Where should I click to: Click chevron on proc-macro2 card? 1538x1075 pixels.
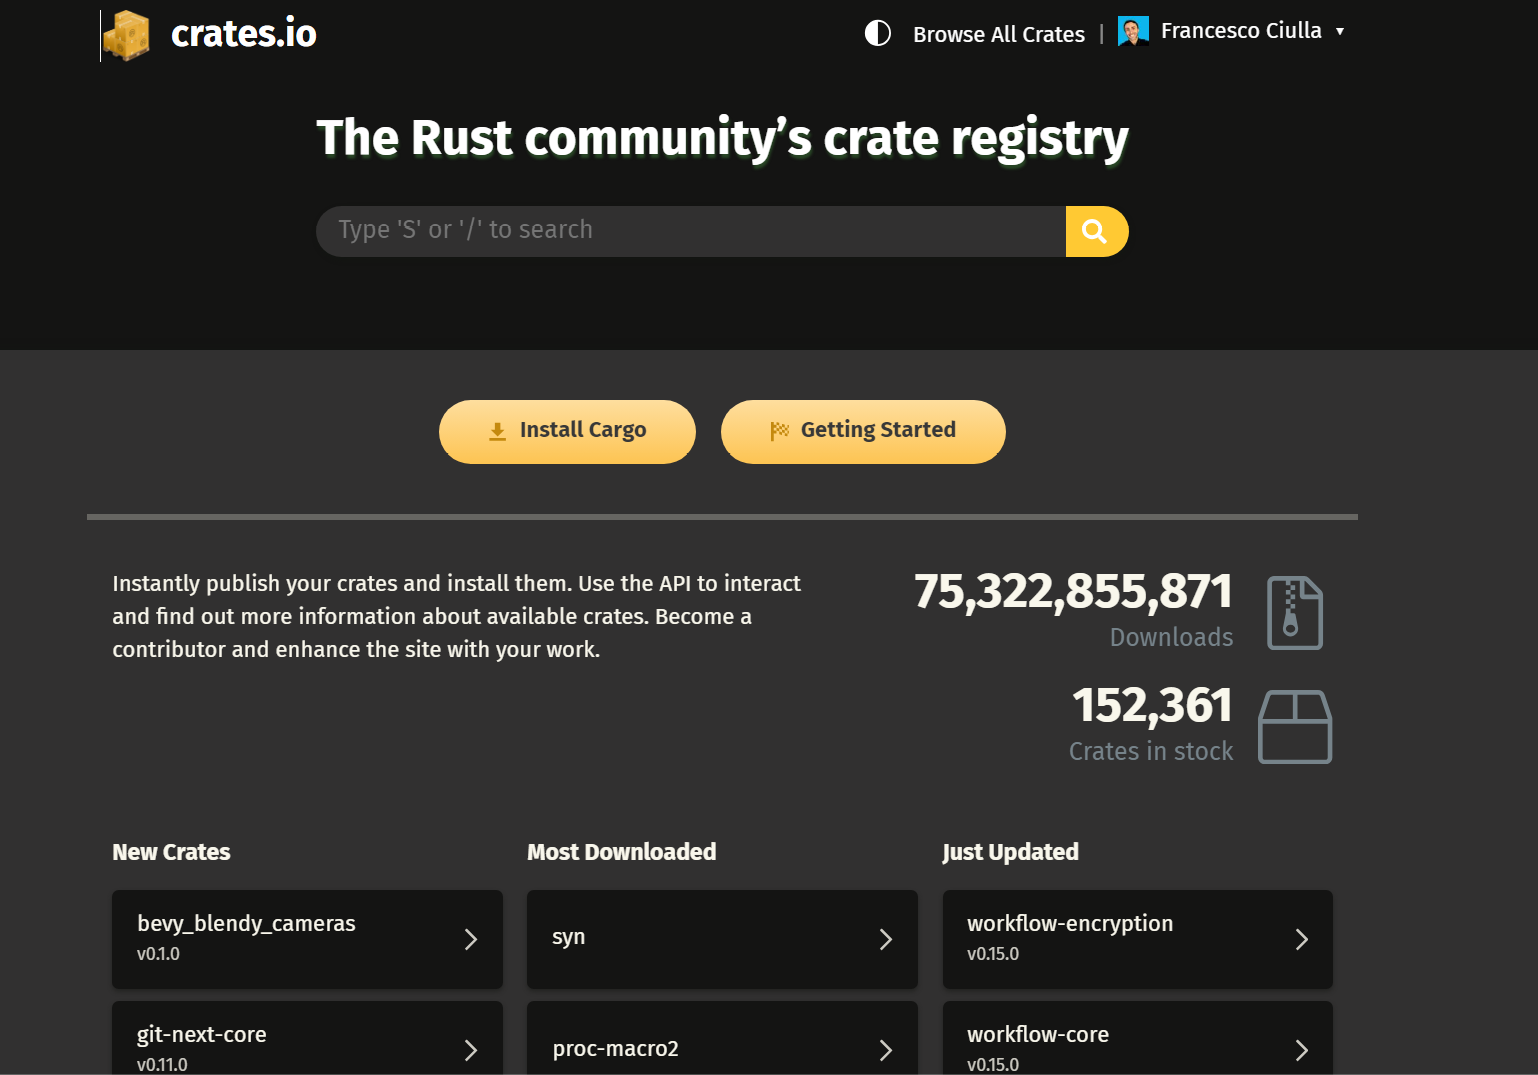pos(886,1050)
